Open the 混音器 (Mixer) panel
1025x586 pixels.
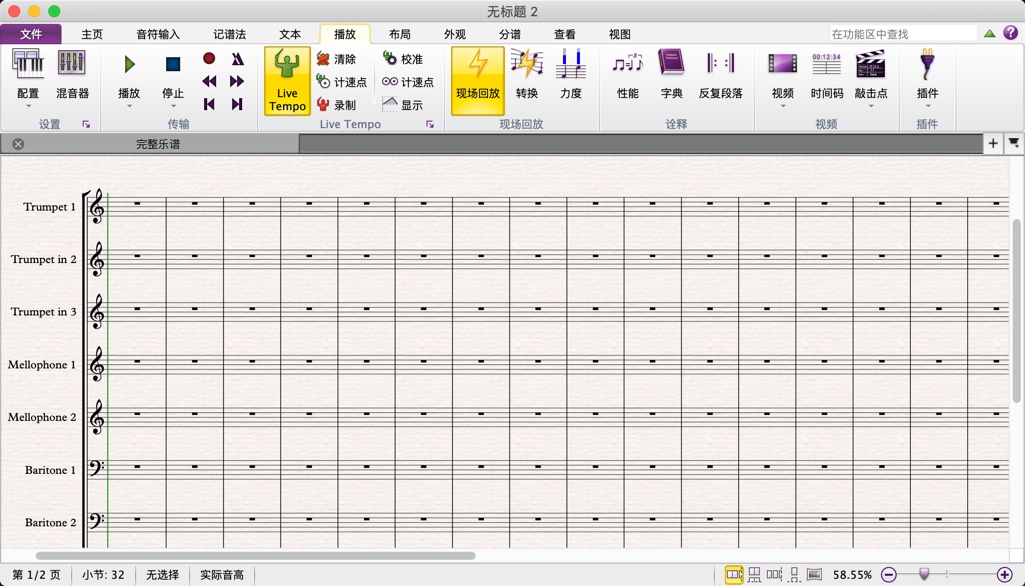pyautogui.click(x=70, y=75)
